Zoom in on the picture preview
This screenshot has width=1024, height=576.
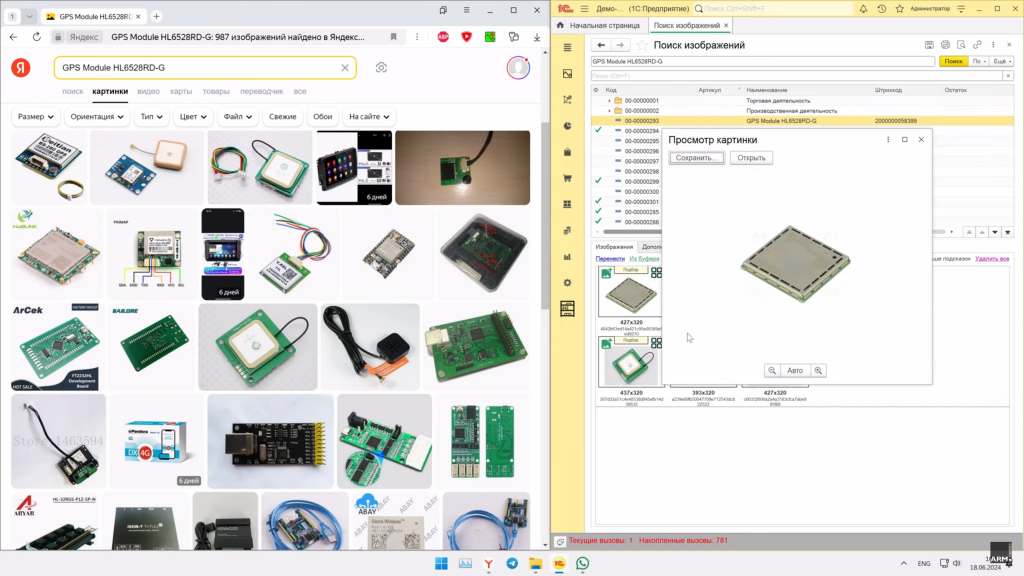click(x=819, y=371)
